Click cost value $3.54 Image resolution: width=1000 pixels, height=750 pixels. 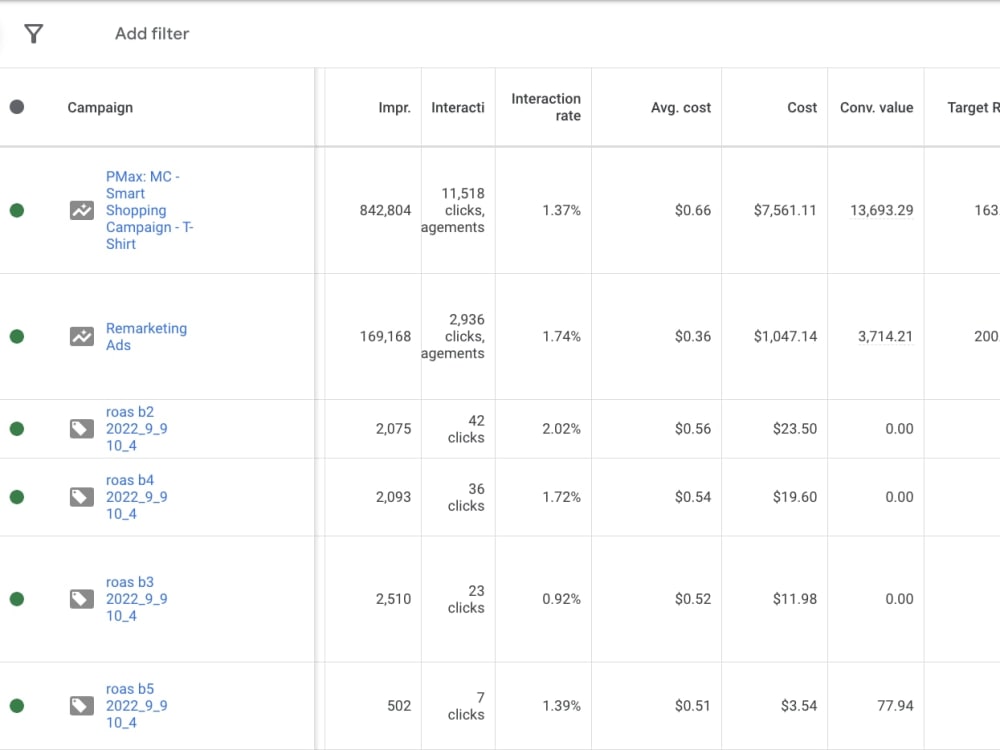click(x=798, y=706)
